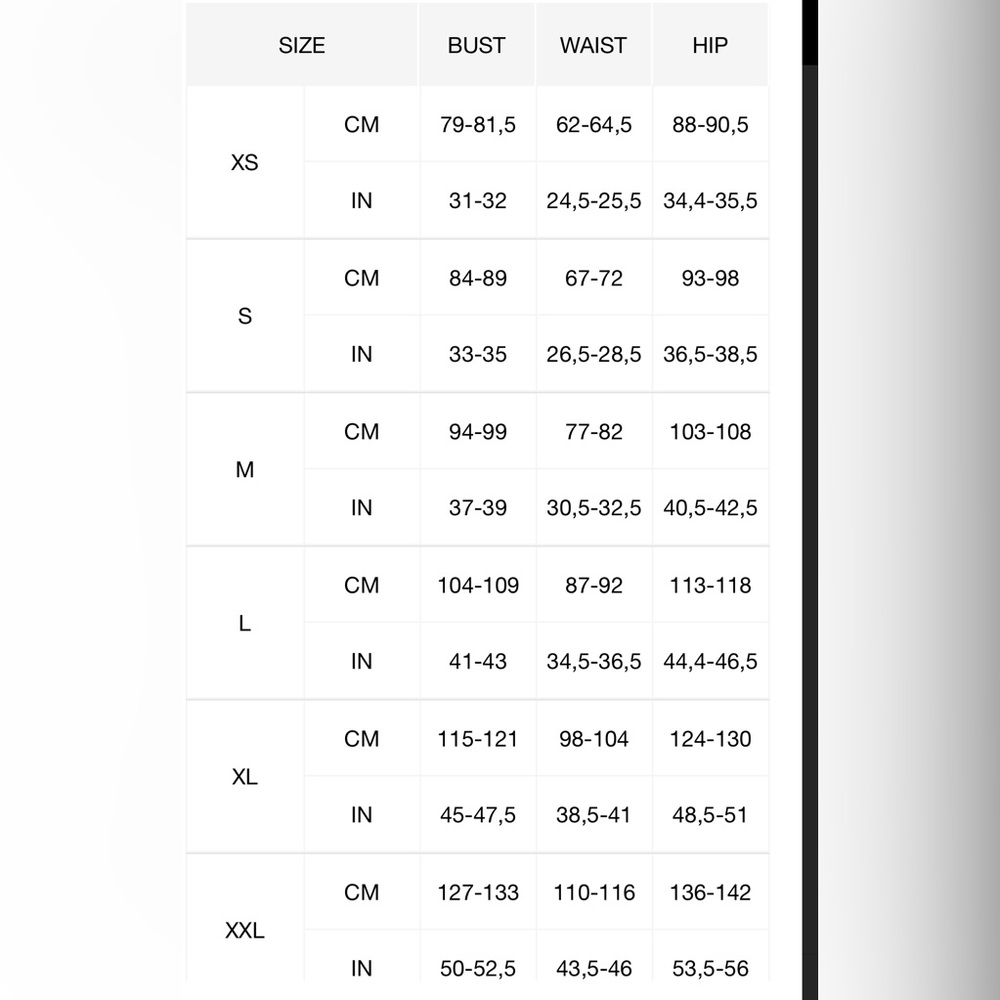Image resolution: width=1000 pixels, height=1000 pixels.
Task: Select the M size row label
Action: 244,470
